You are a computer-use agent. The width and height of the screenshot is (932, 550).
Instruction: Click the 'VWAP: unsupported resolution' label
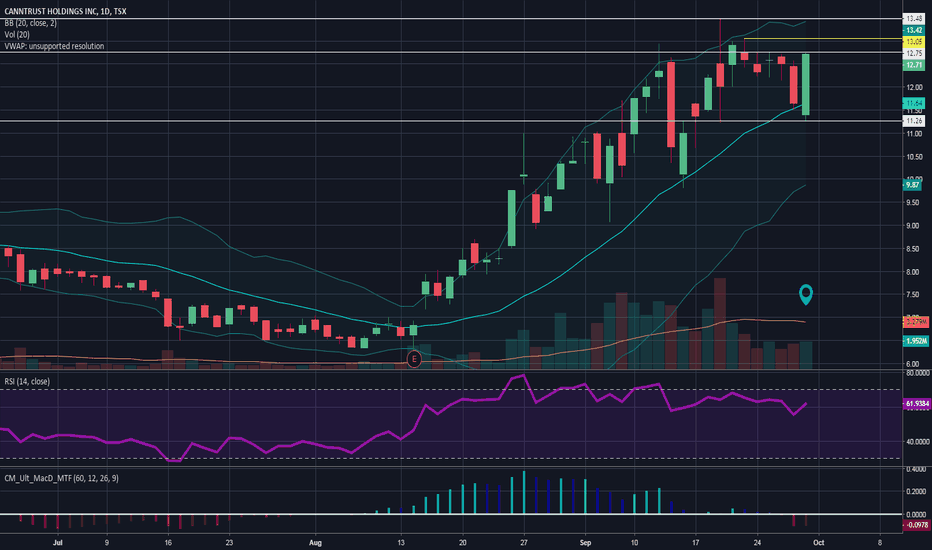click(x=54, y=46)
